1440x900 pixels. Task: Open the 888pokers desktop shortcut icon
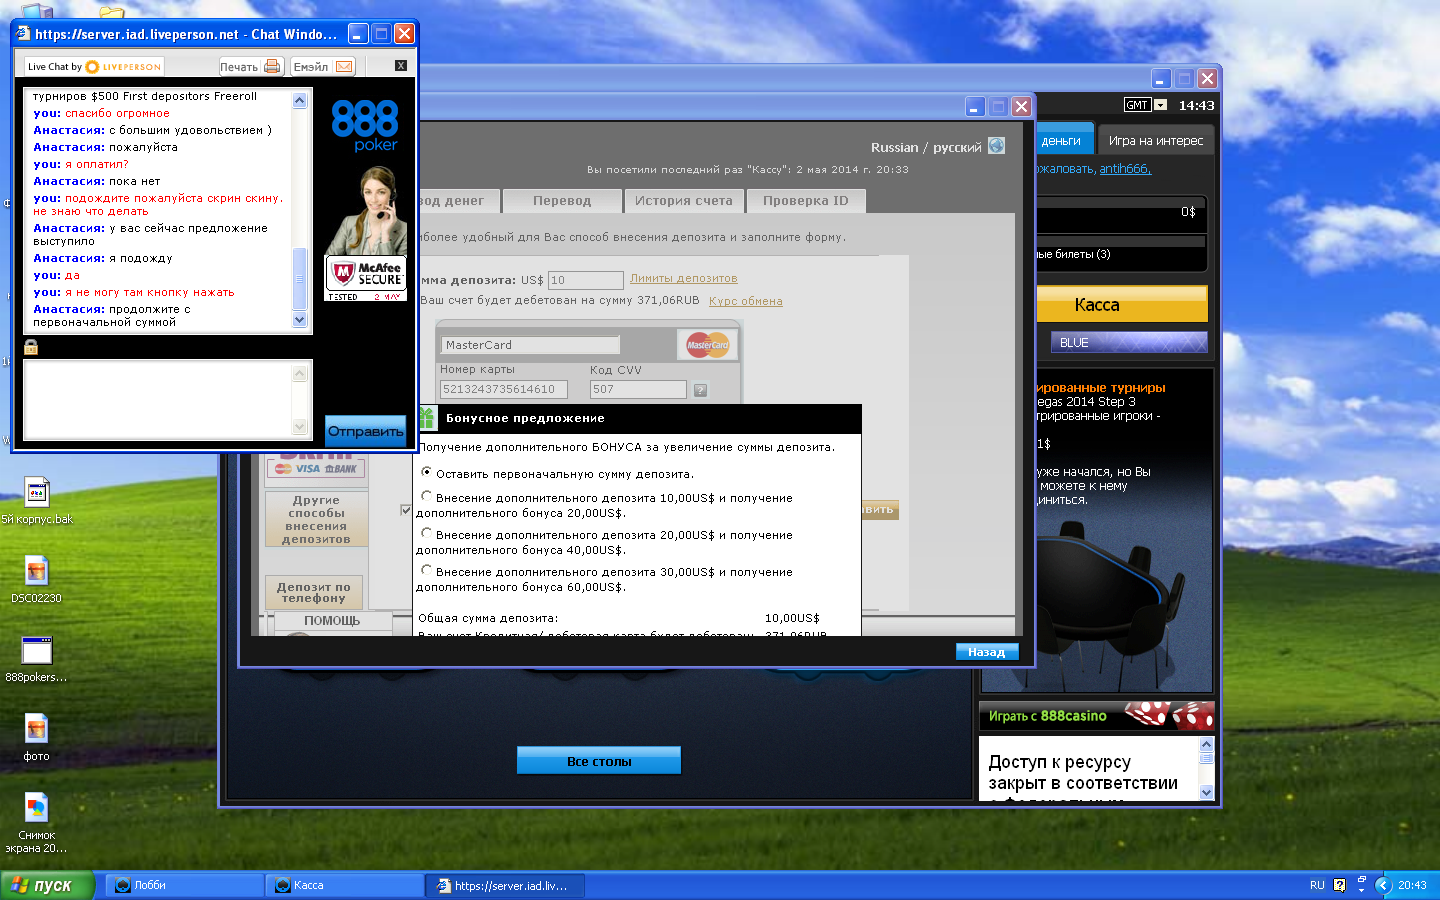37,658
